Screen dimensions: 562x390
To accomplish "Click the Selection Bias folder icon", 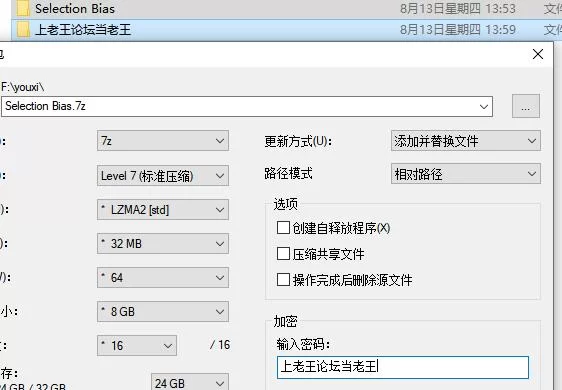I will (23, 8).
